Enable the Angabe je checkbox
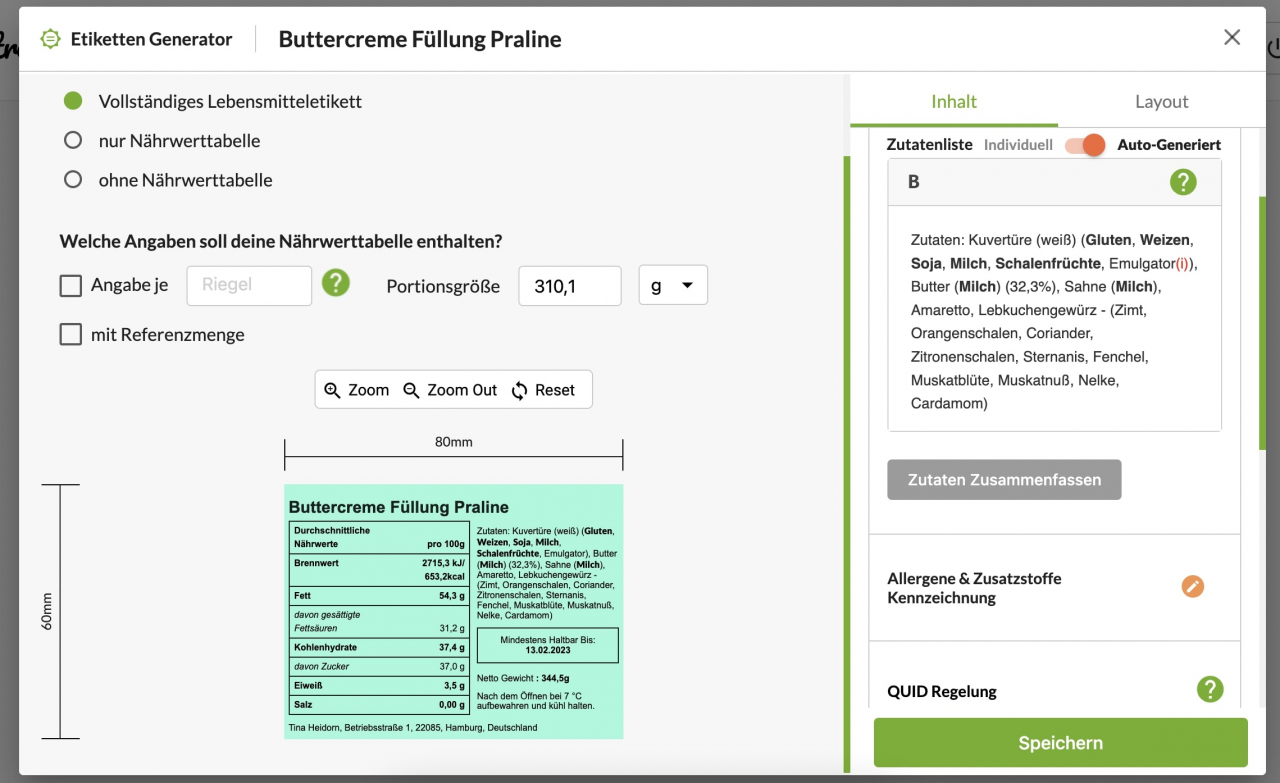The image size is (1280, 783). tap(70, 285)
